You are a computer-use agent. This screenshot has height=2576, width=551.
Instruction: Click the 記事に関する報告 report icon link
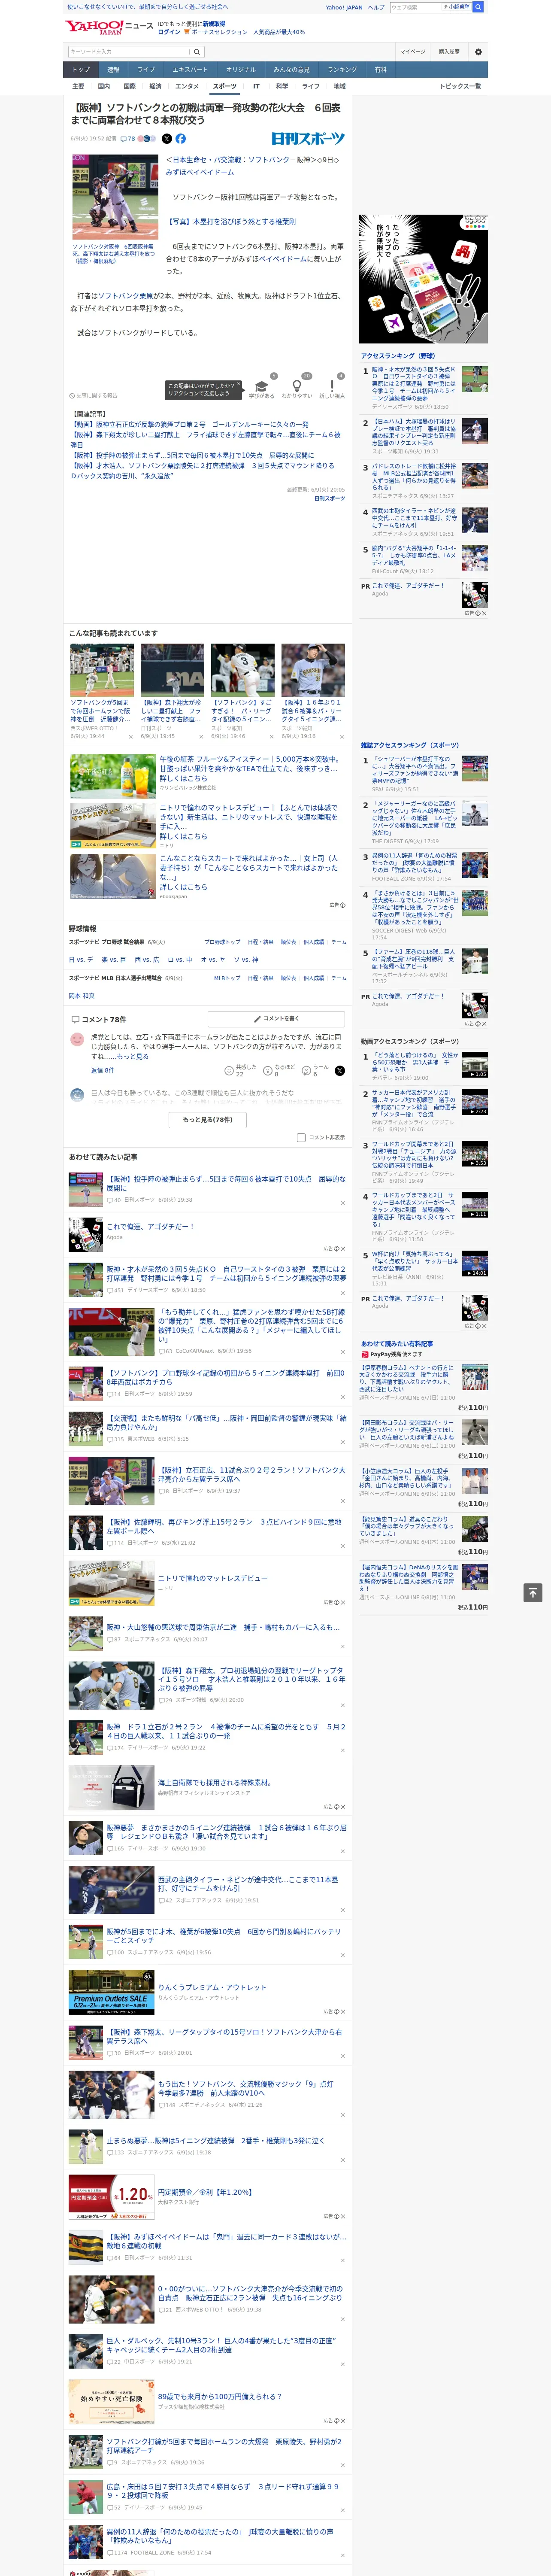[93, 396]
